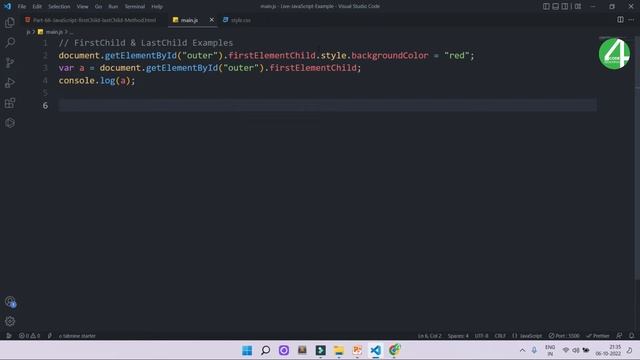Open Chrome from the taskbar
The width and height of the screenshot is (640, 360).
(x=394, y=350)
